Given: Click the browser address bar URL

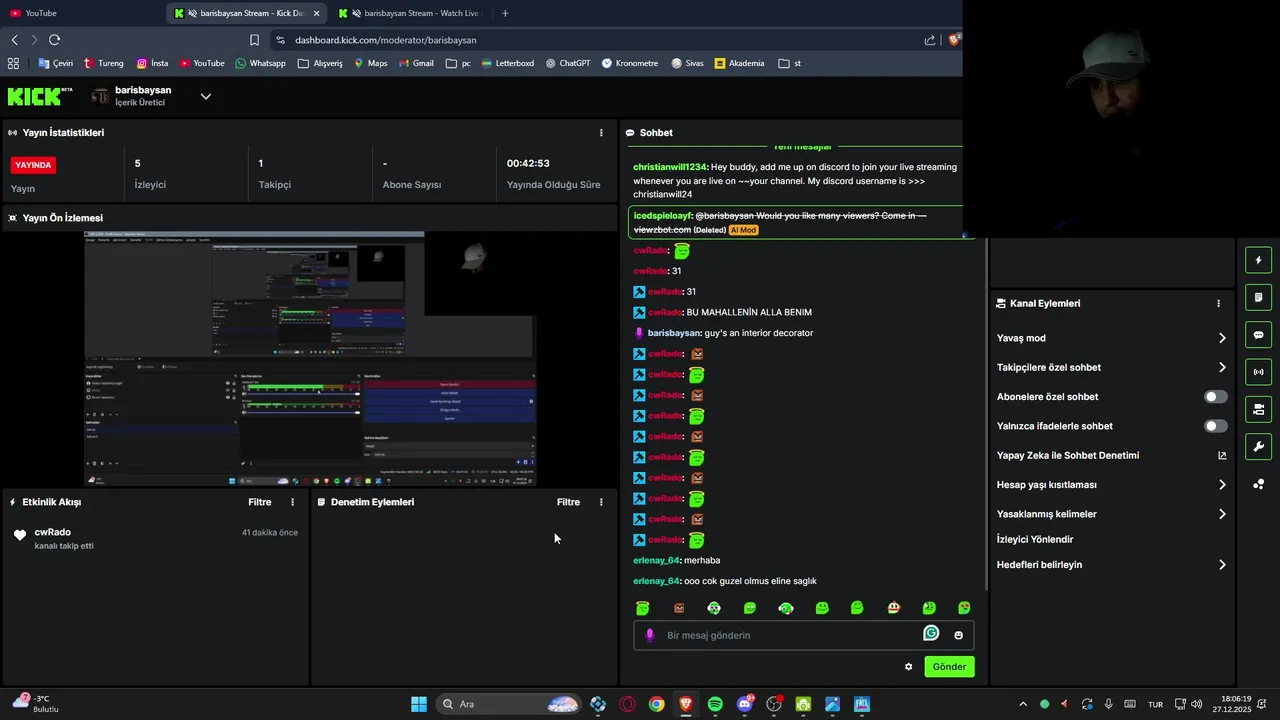Looking at the screenshot, I should 386,40.
